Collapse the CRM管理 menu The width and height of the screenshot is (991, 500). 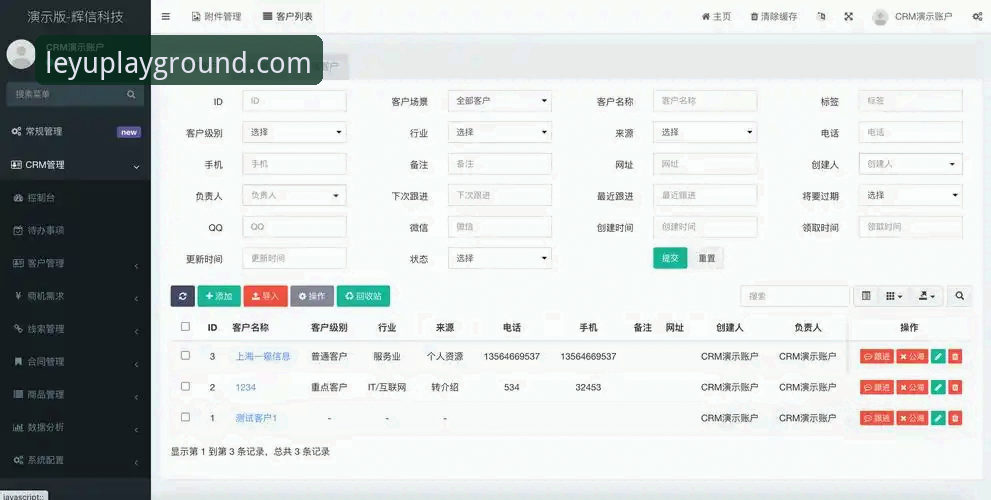75,165
